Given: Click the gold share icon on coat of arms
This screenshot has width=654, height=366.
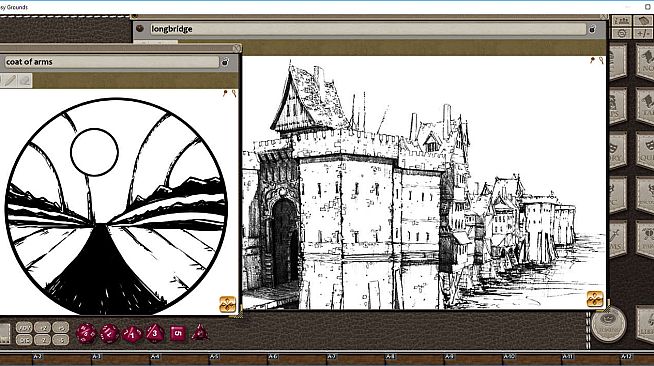Looking at the screenshot, I should (227, 304).
